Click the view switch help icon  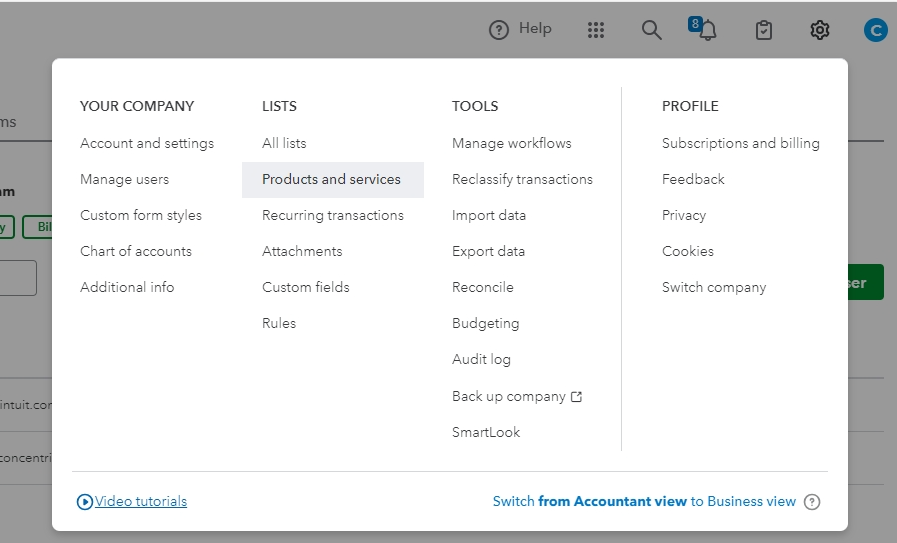click(x=812, y=502)
